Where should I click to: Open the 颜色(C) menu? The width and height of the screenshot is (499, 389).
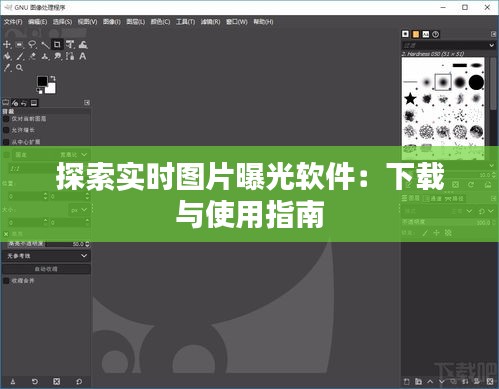pyautogui.click(x=160, y=22)
